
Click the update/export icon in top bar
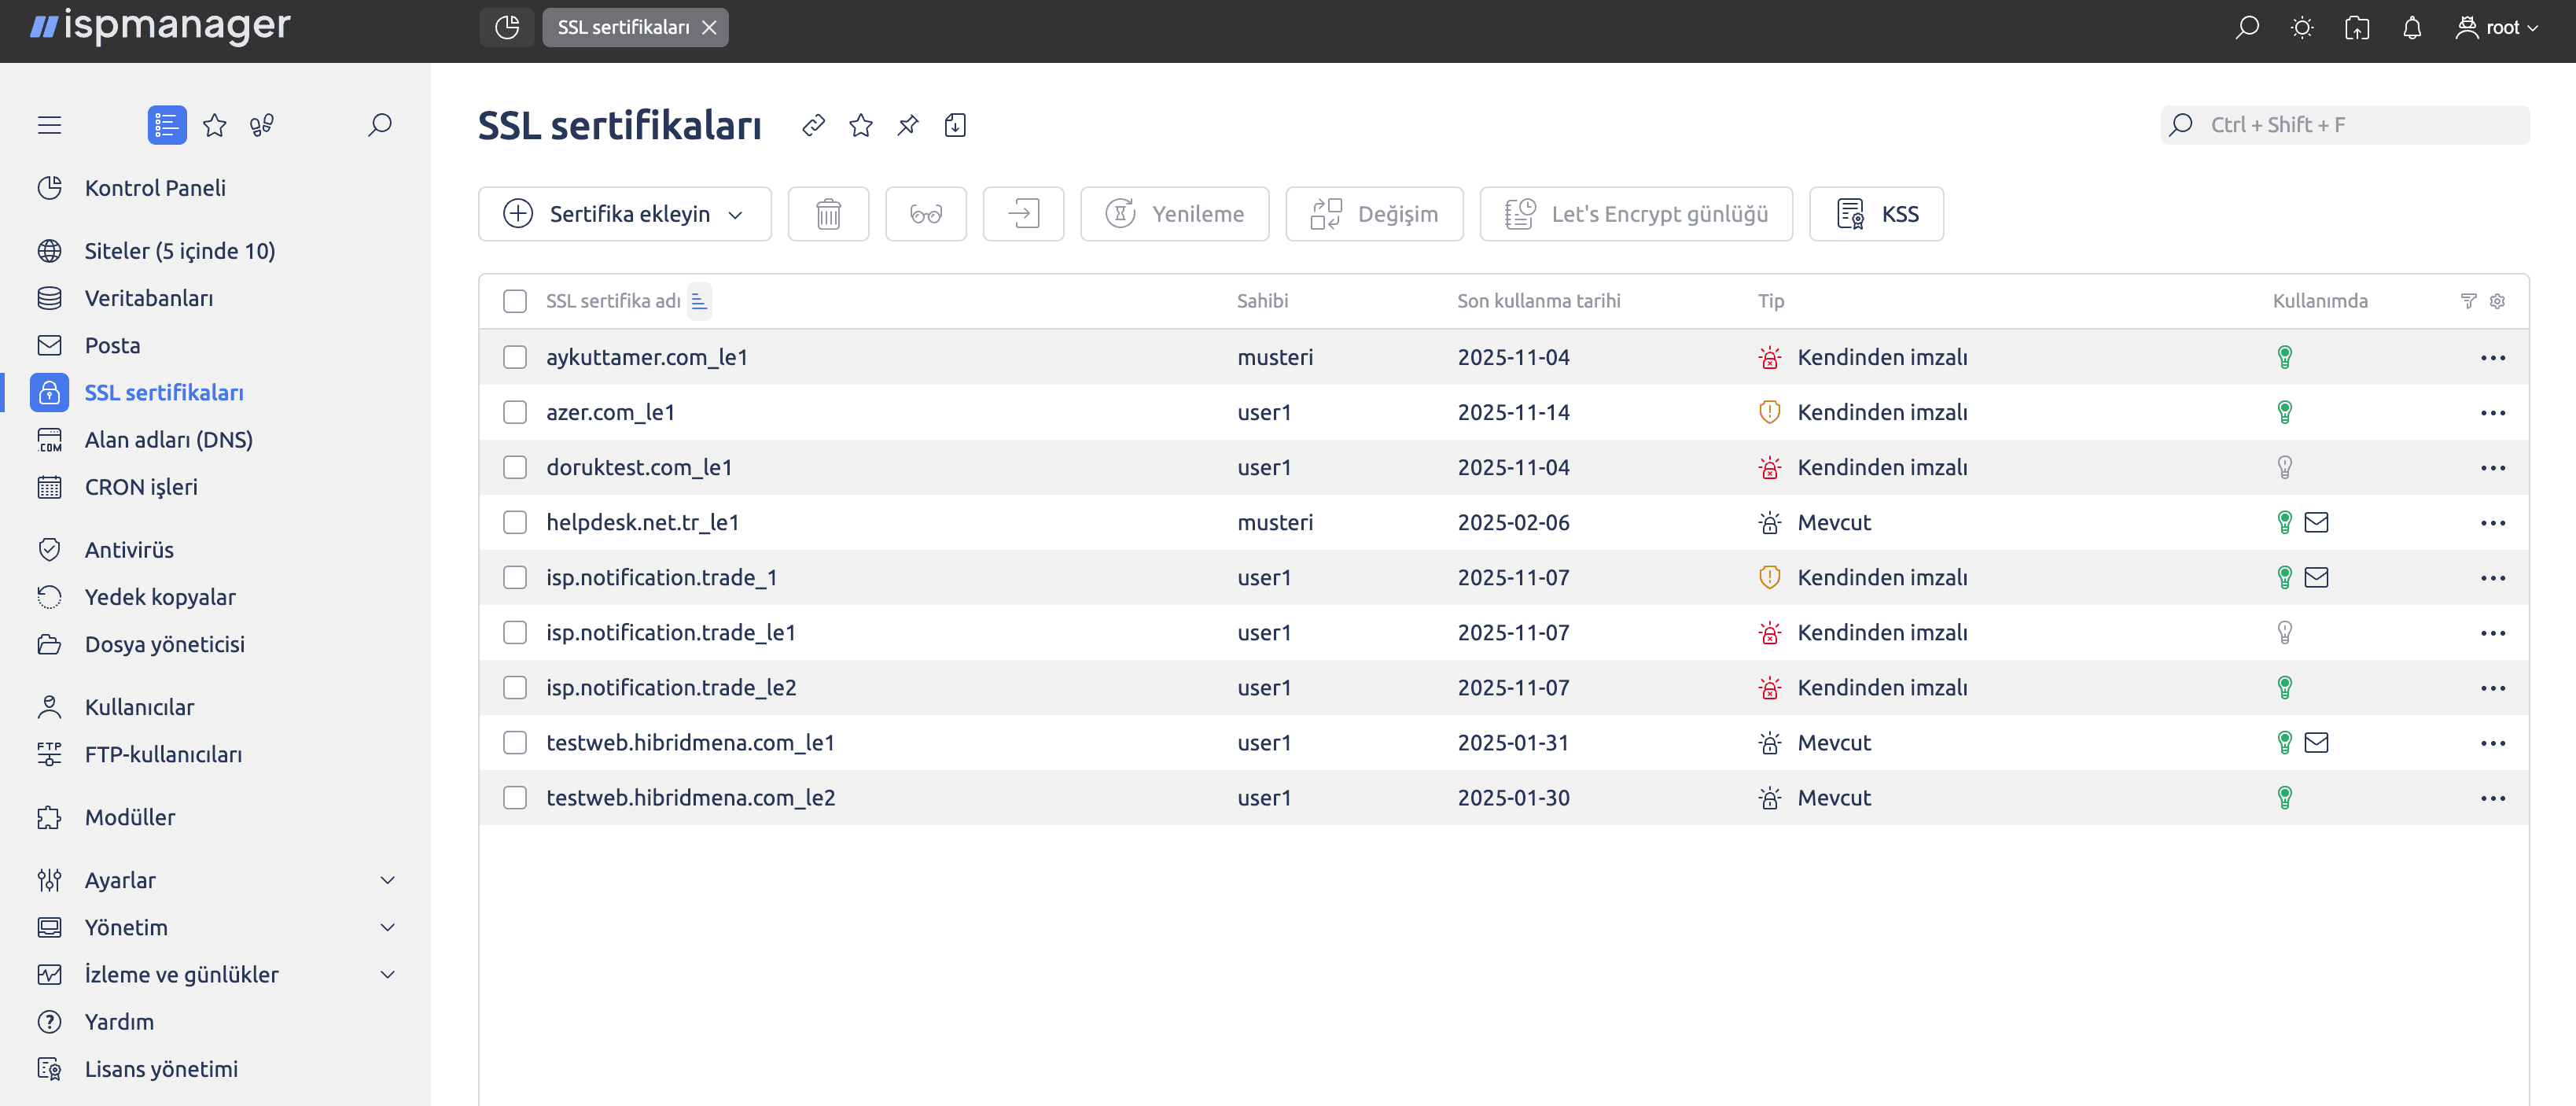tap(2357, 27)
